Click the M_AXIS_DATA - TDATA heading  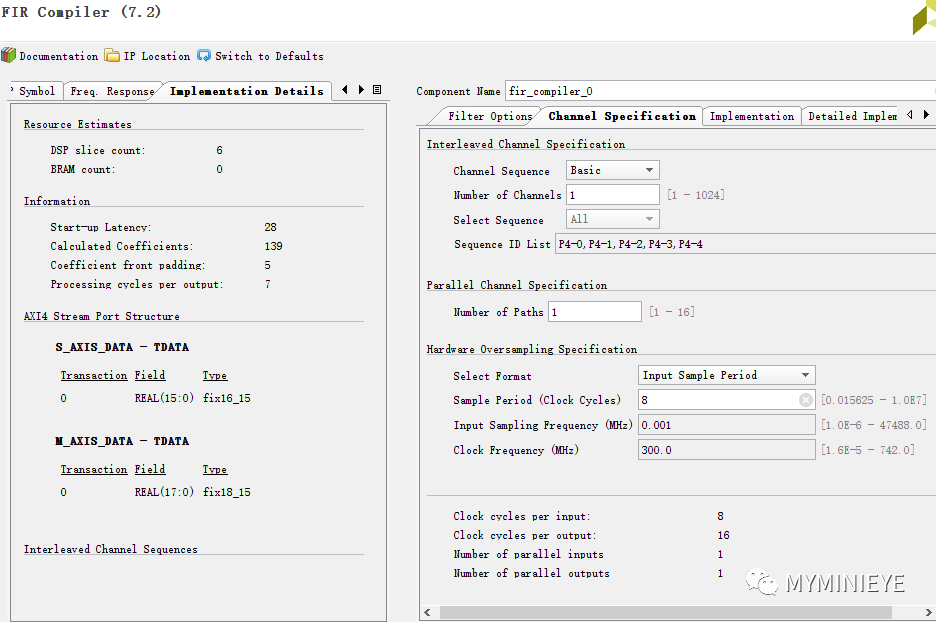coord(122,441)
